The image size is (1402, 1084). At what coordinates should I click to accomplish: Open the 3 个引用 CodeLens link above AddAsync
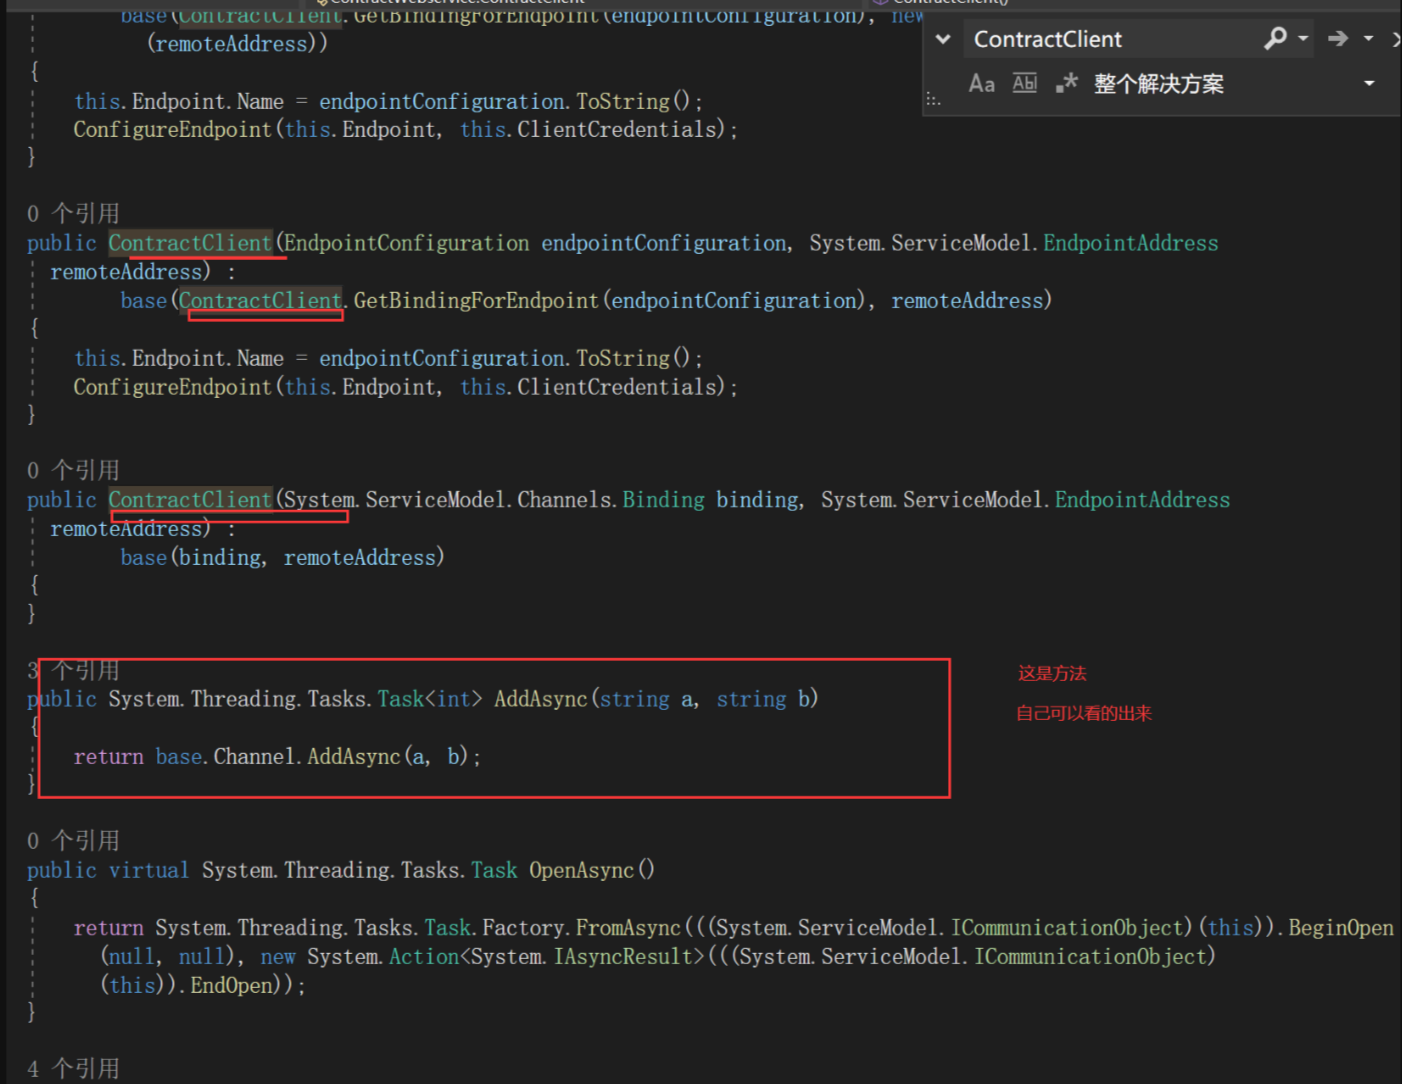pyautogui.click(x=73, y=668)
